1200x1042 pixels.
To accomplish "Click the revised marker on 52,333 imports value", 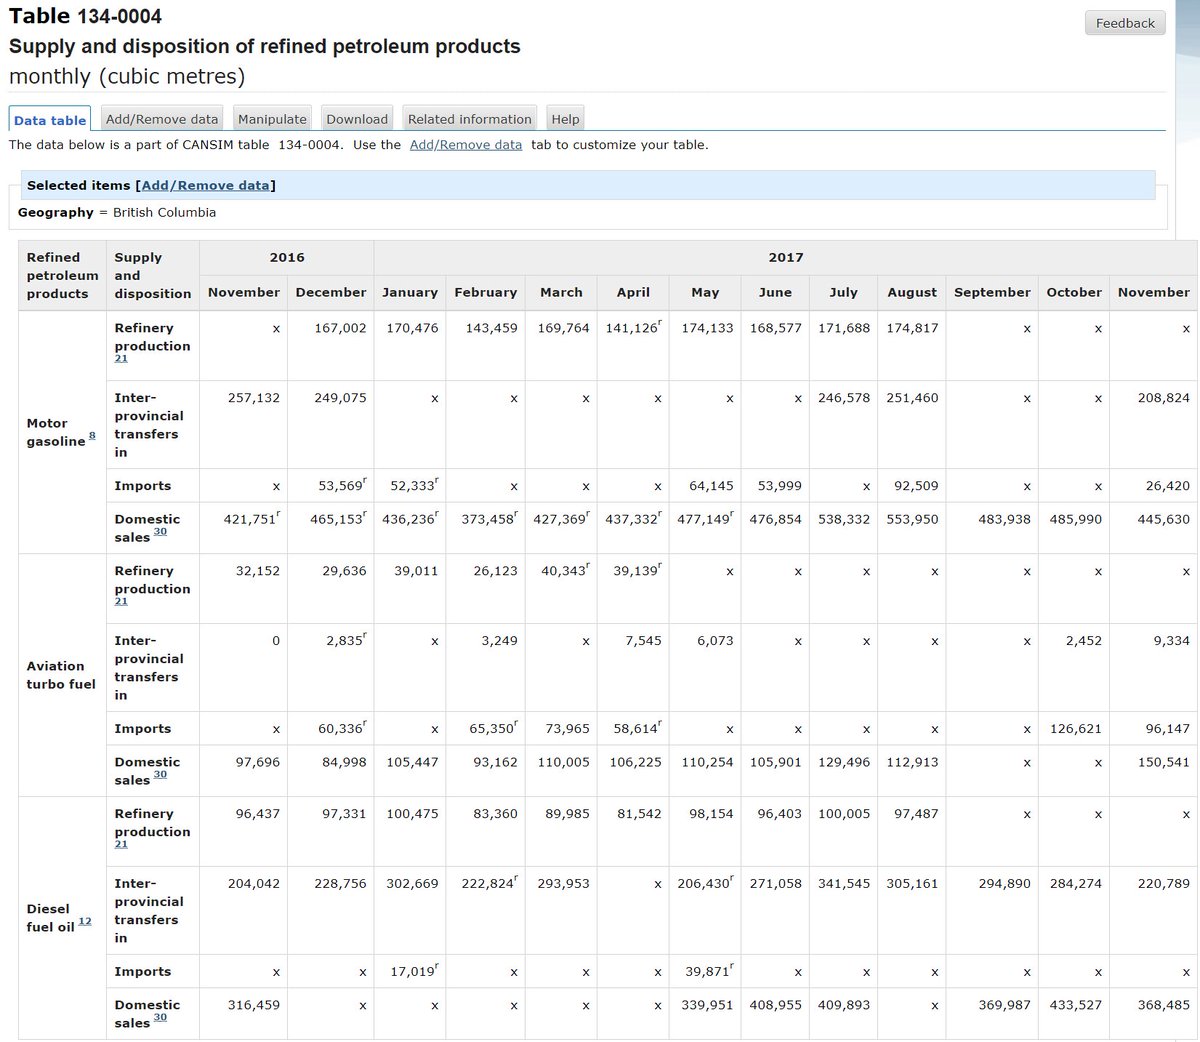I will tap(434, 482).
